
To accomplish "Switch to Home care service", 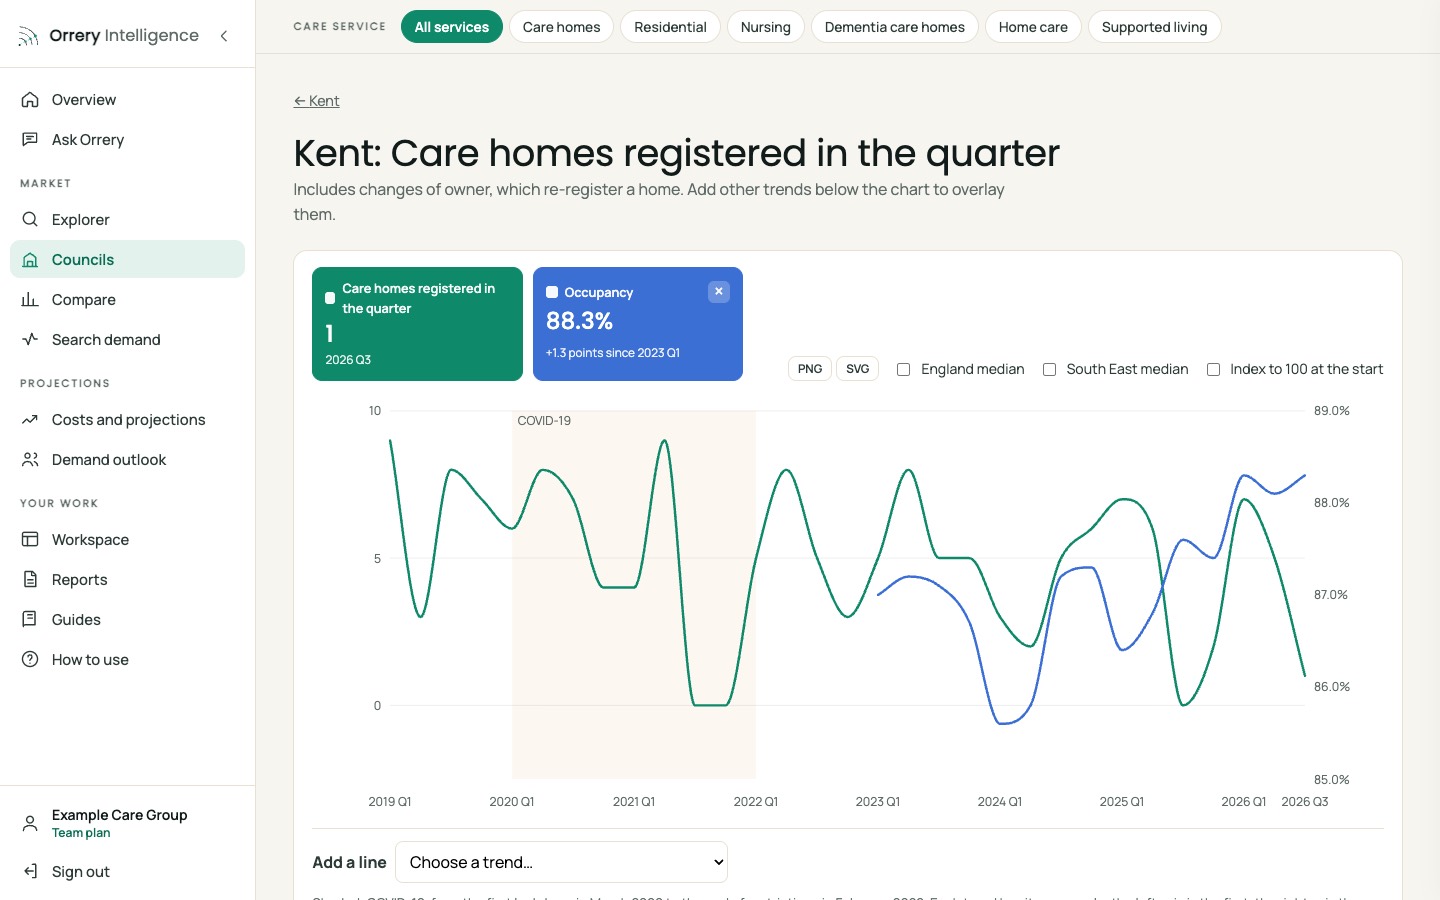I will (x=1033, y=27).
